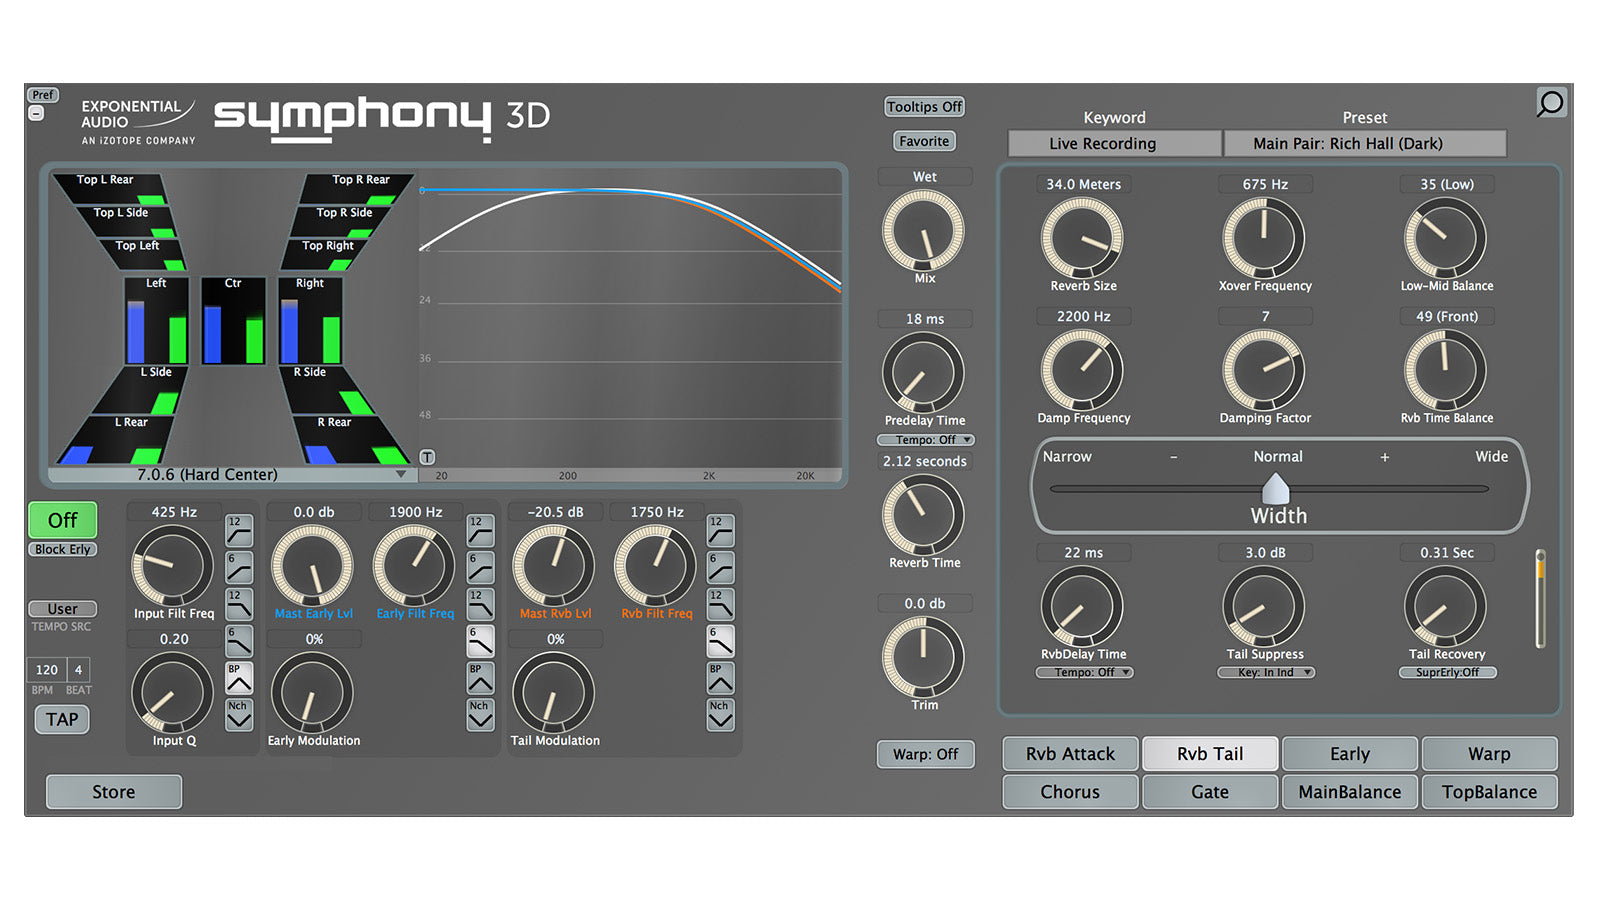Click the 2.12 seconds reverb time value
Image resolution: width=1600 pixels, height=900 pixels.
click(x=925, y=462)
